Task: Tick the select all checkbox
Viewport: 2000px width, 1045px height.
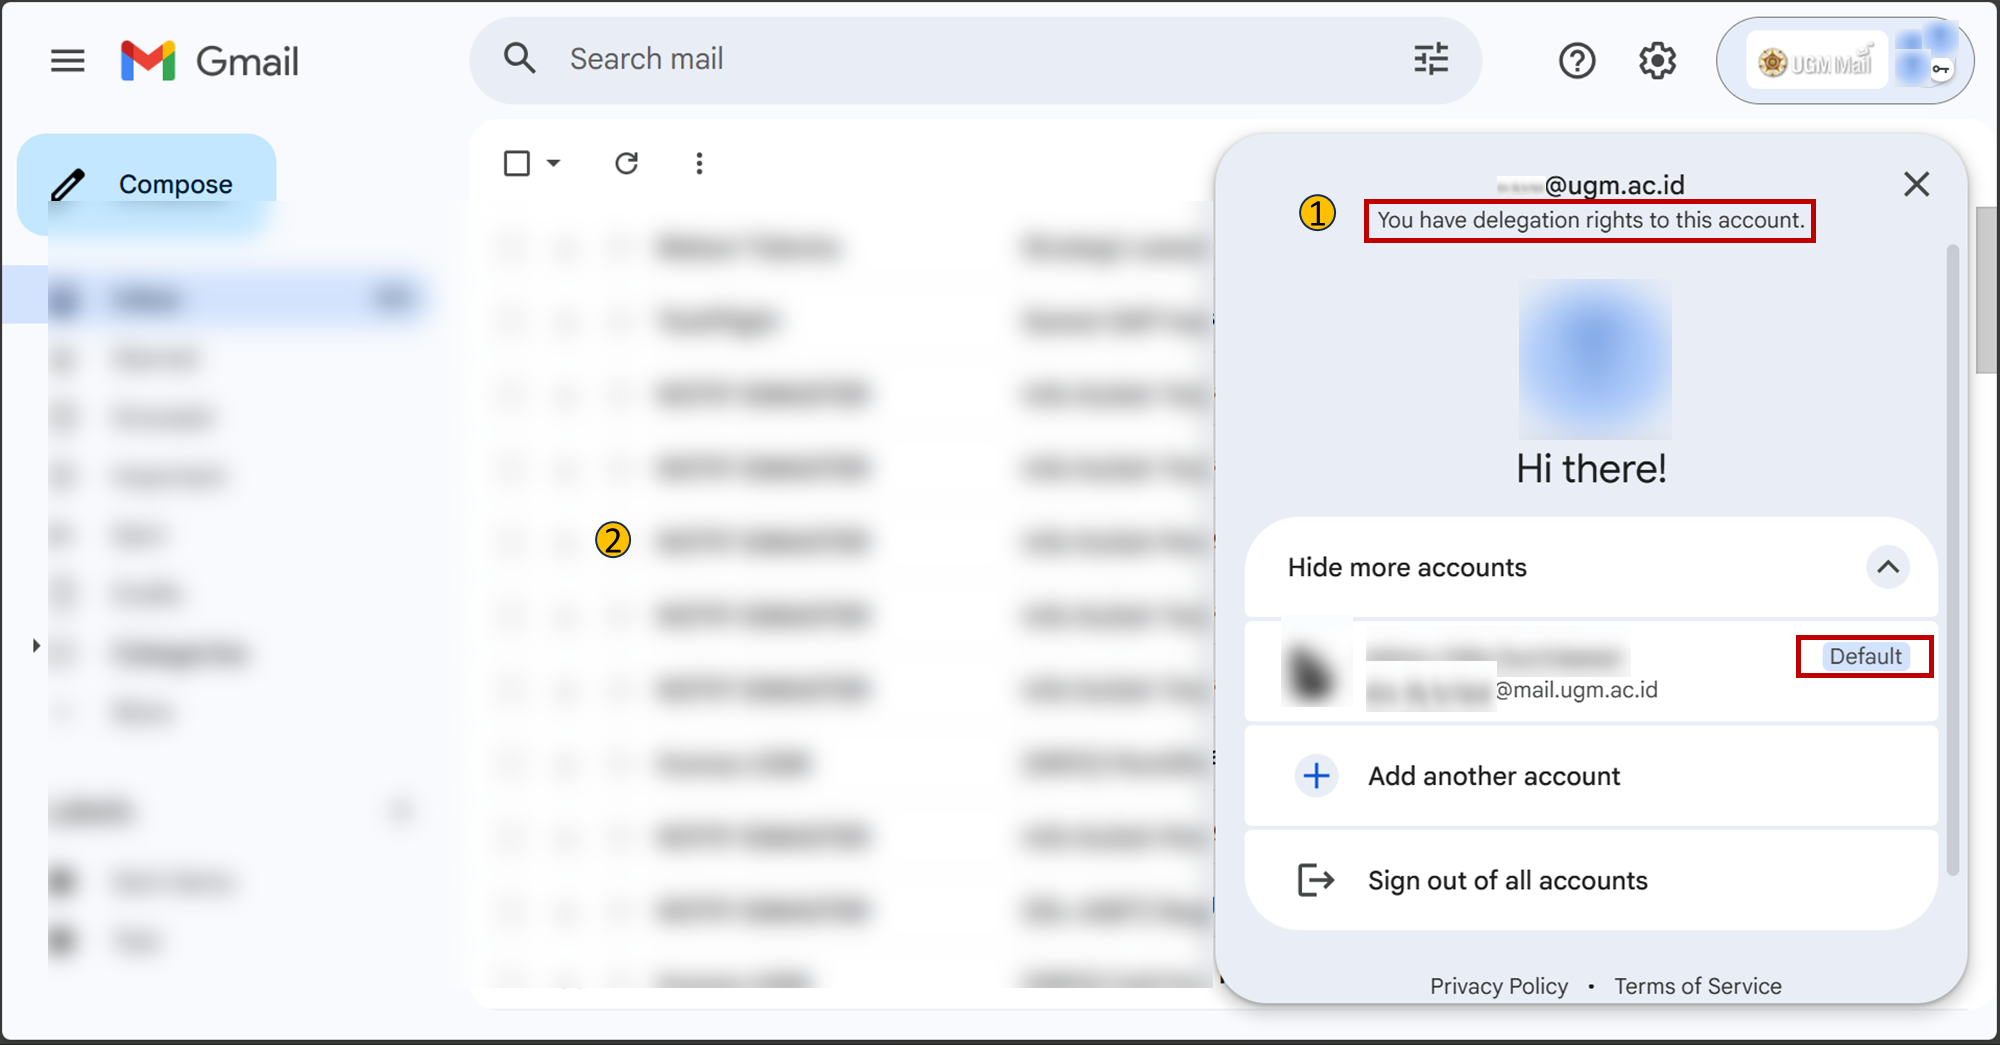Action: [517, 163]
